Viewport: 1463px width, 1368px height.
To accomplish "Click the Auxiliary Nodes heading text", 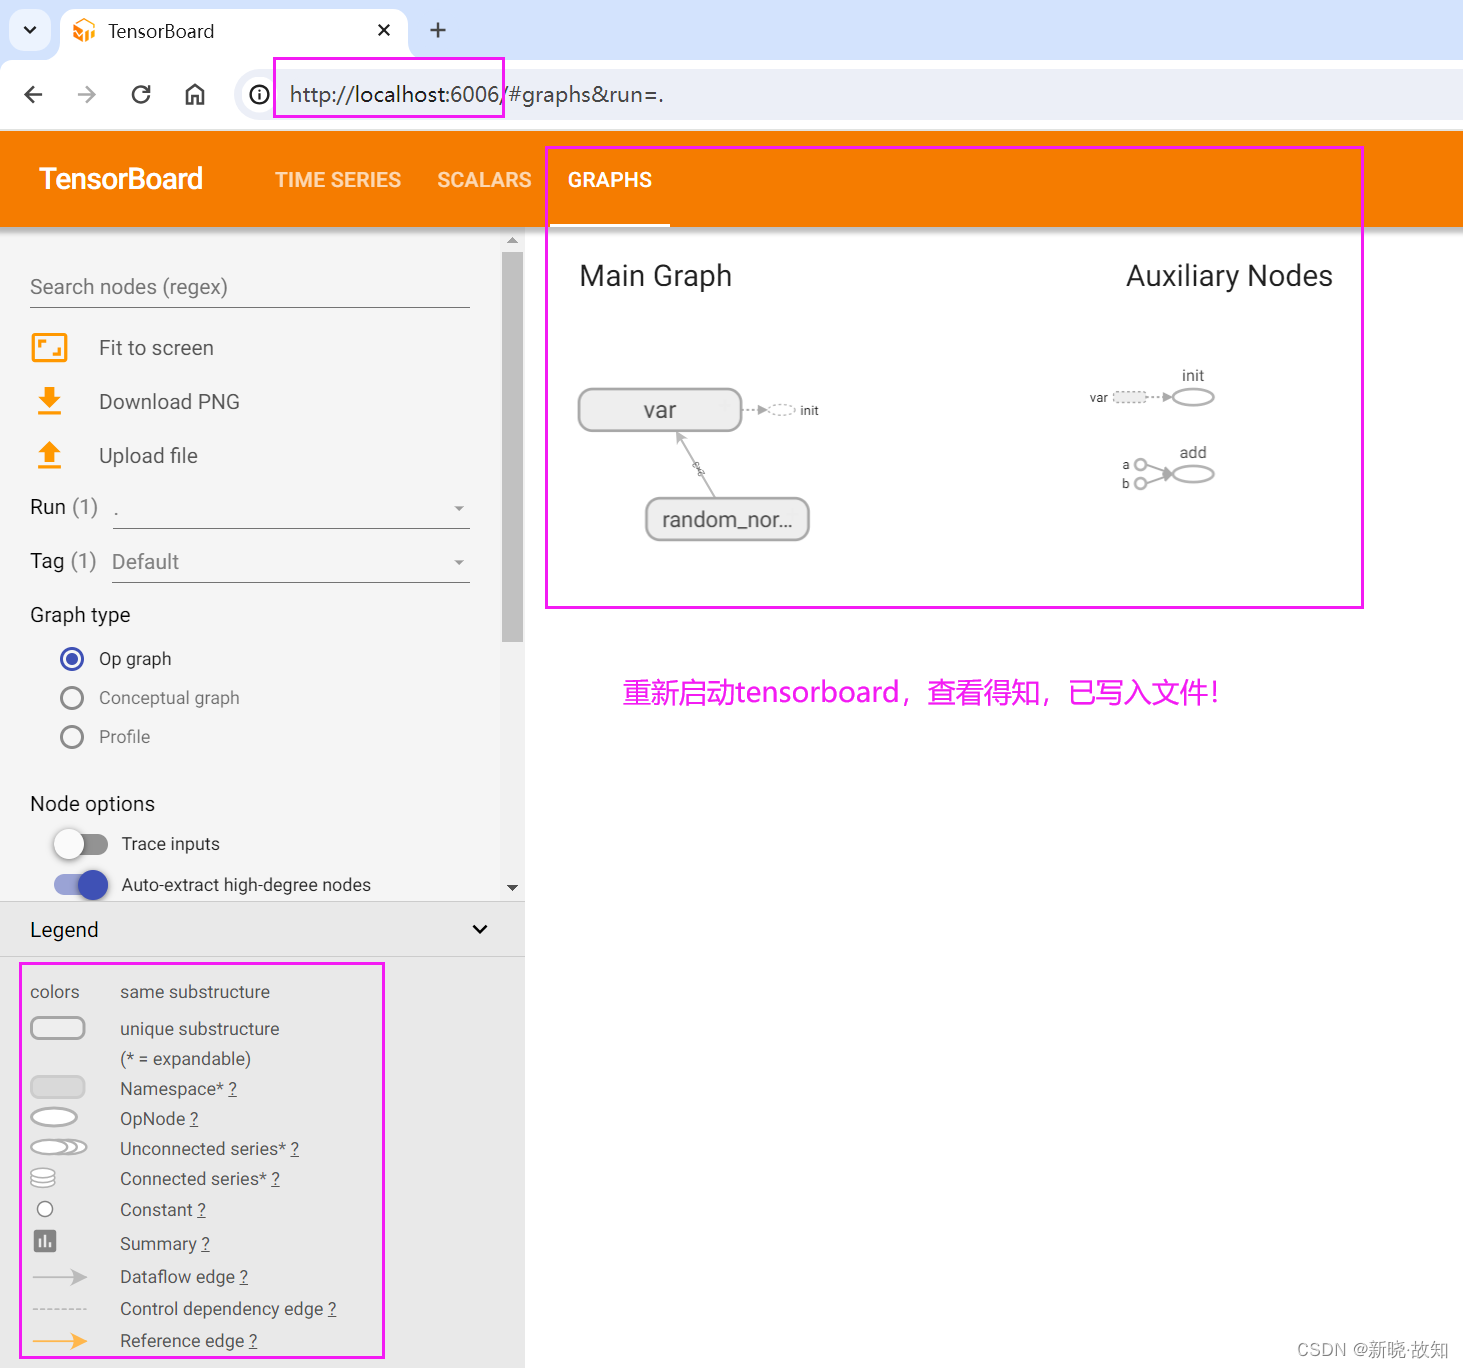I will pos(1229,276).
